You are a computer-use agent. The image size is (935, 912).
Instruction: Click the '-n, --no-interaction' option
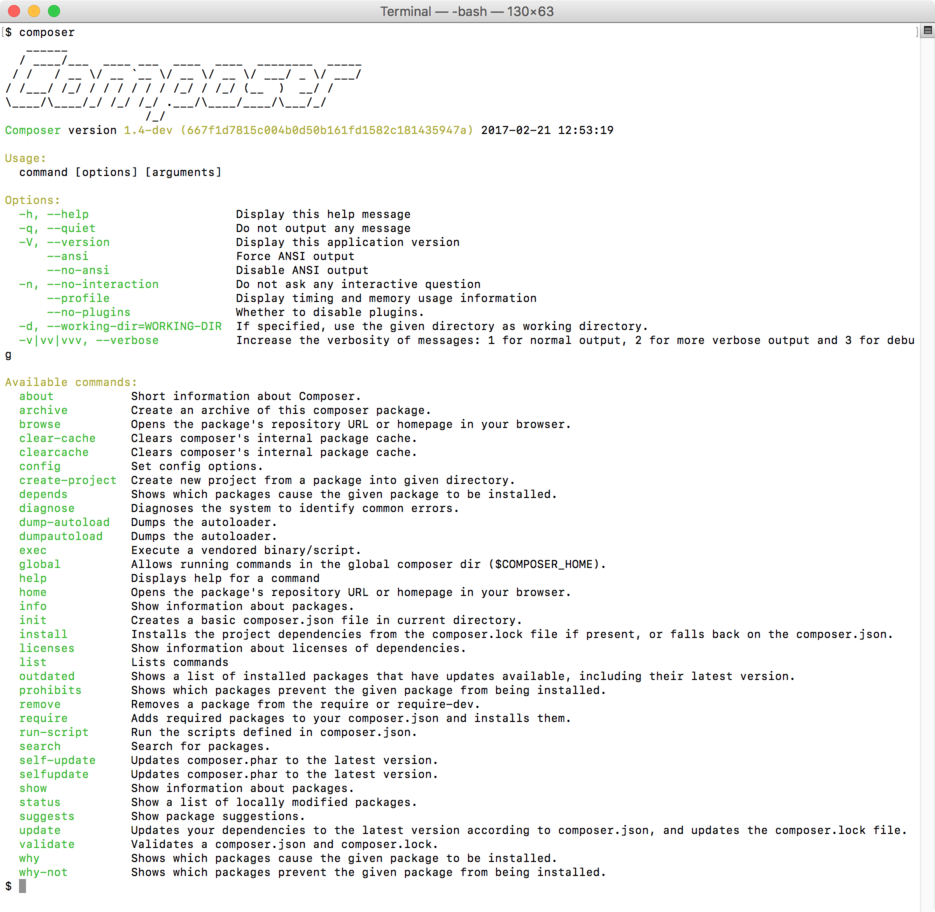click(89, 285)
